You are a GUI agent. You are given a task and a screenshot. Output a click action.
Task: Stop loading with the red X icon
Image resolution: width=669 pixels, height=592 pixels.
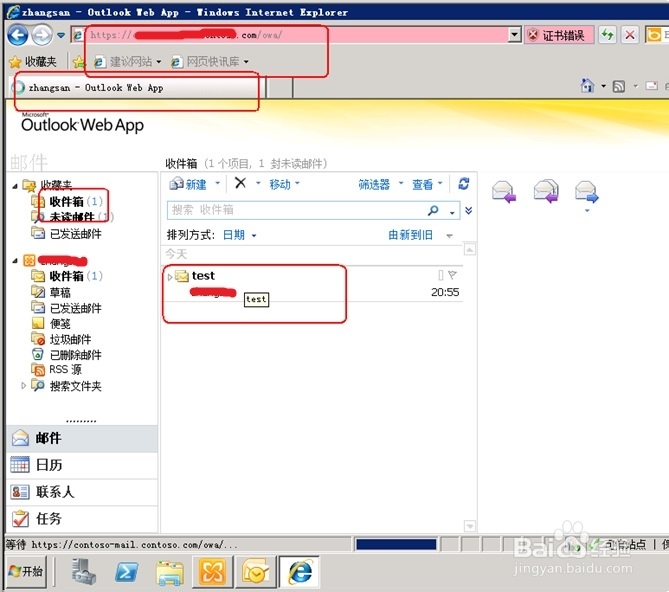coord(630,35)
